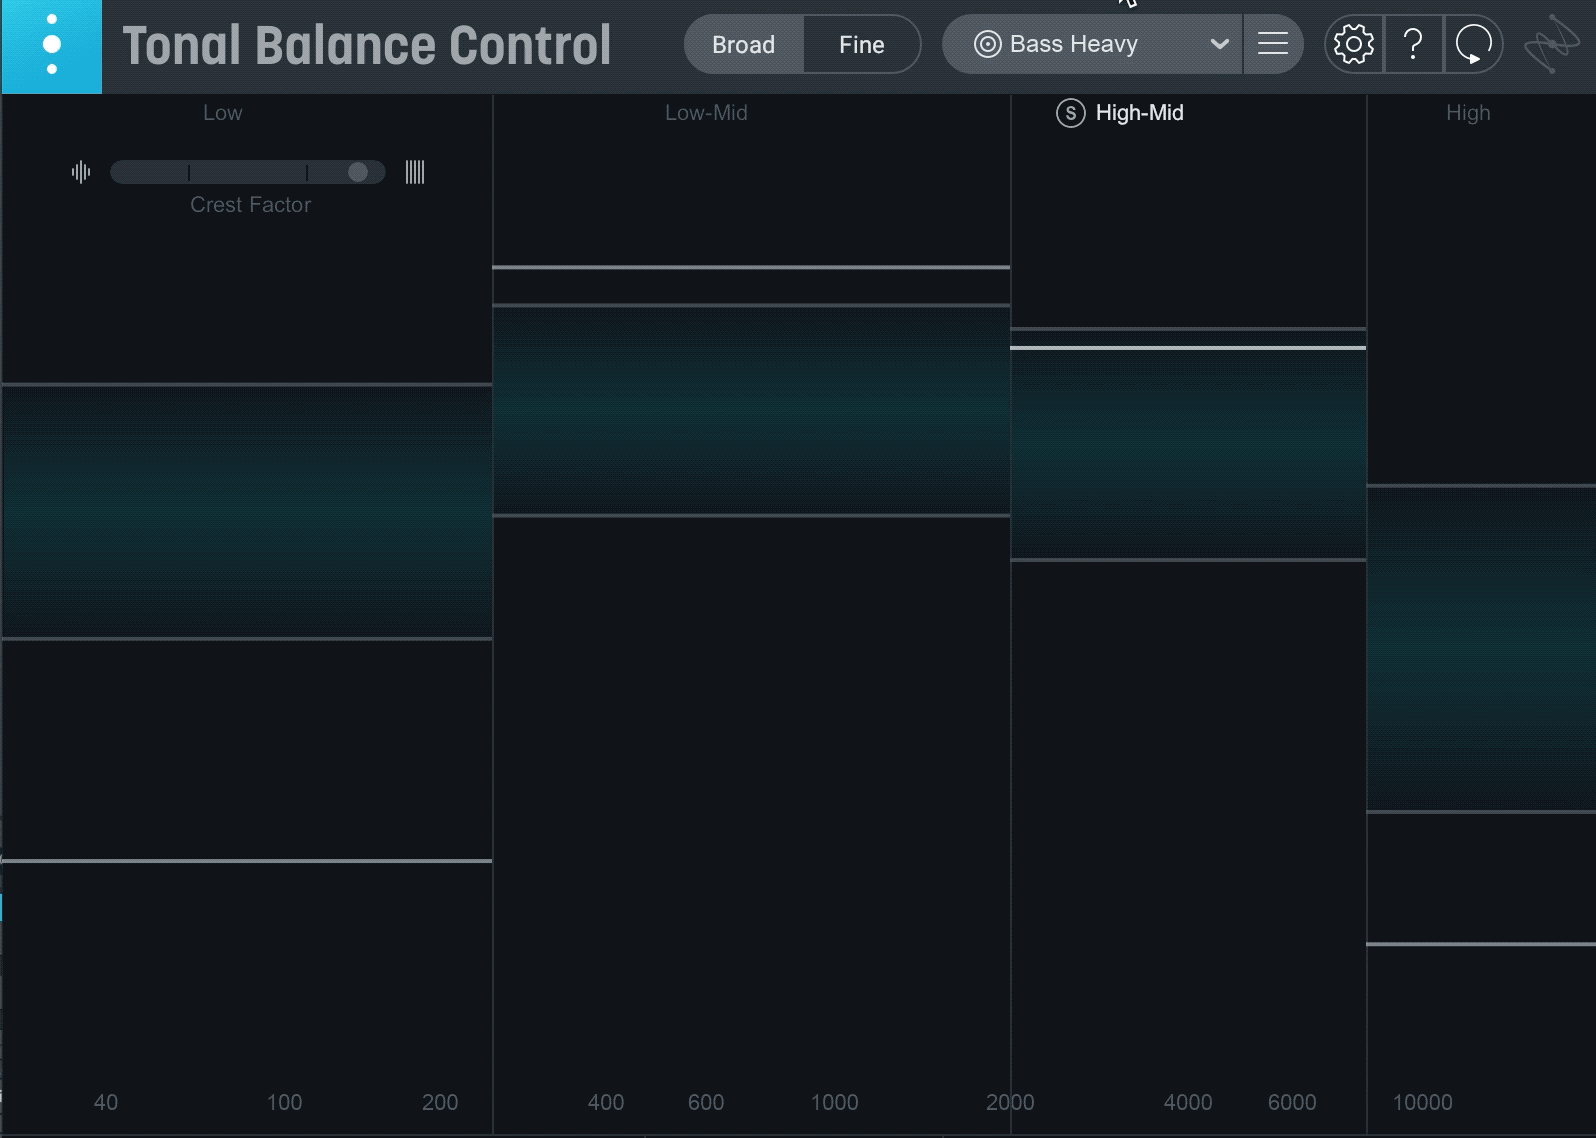Image resolution: width=1596 pixels, height=1138 pixels.
Task: Open settings with the gear icon
Action: [1354, 44]
